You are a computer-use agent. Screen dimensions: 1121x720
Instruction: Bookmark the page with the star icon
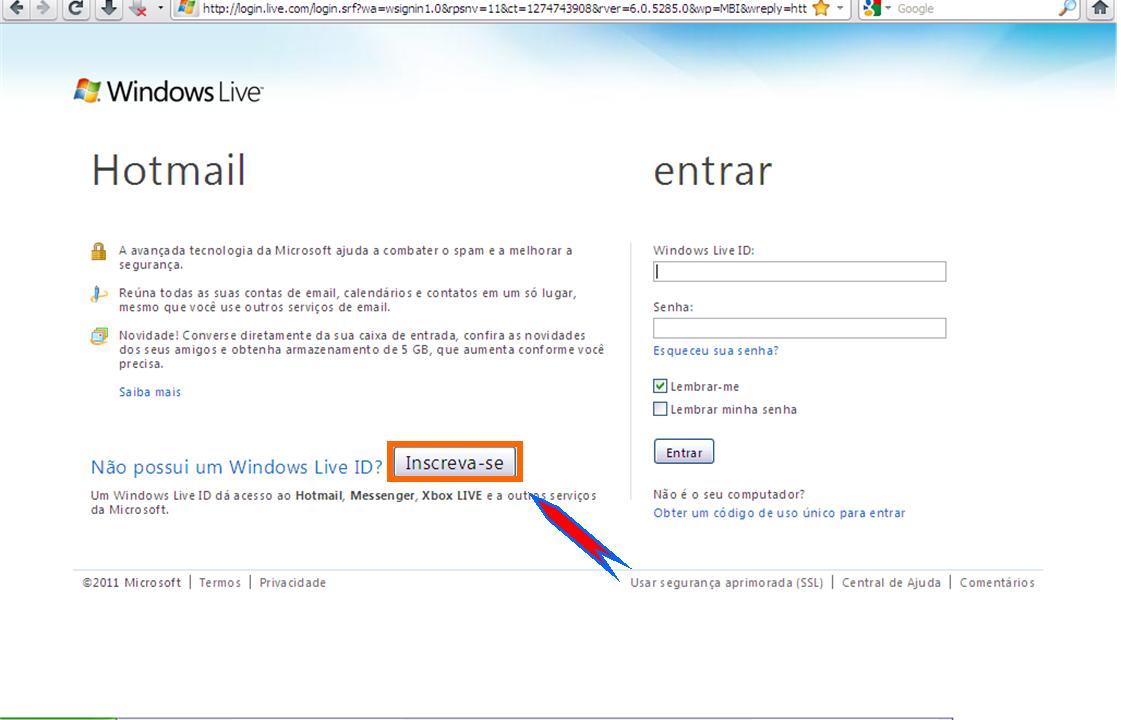[x=821, y=9]
